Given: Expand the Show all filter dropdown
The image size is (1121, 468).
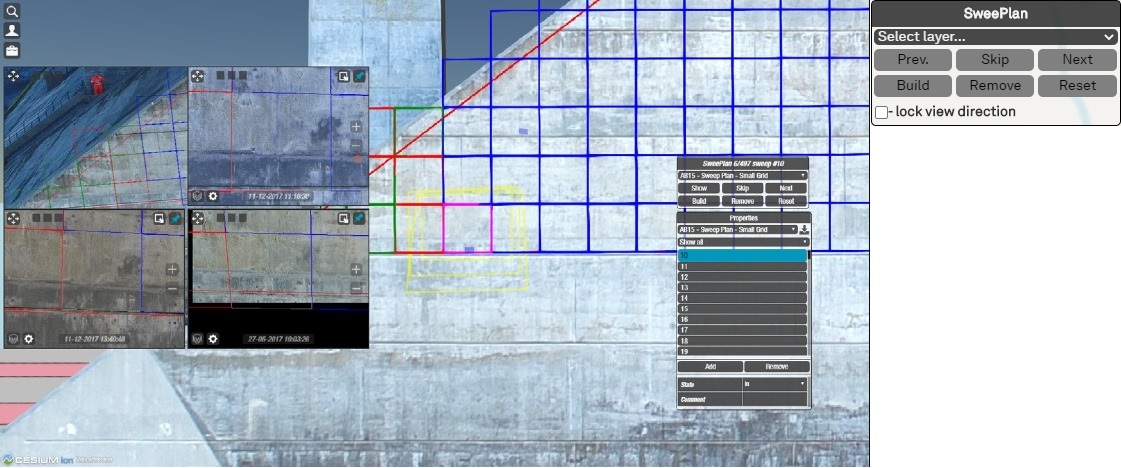Looking at the screenshot, I should 742,242.
